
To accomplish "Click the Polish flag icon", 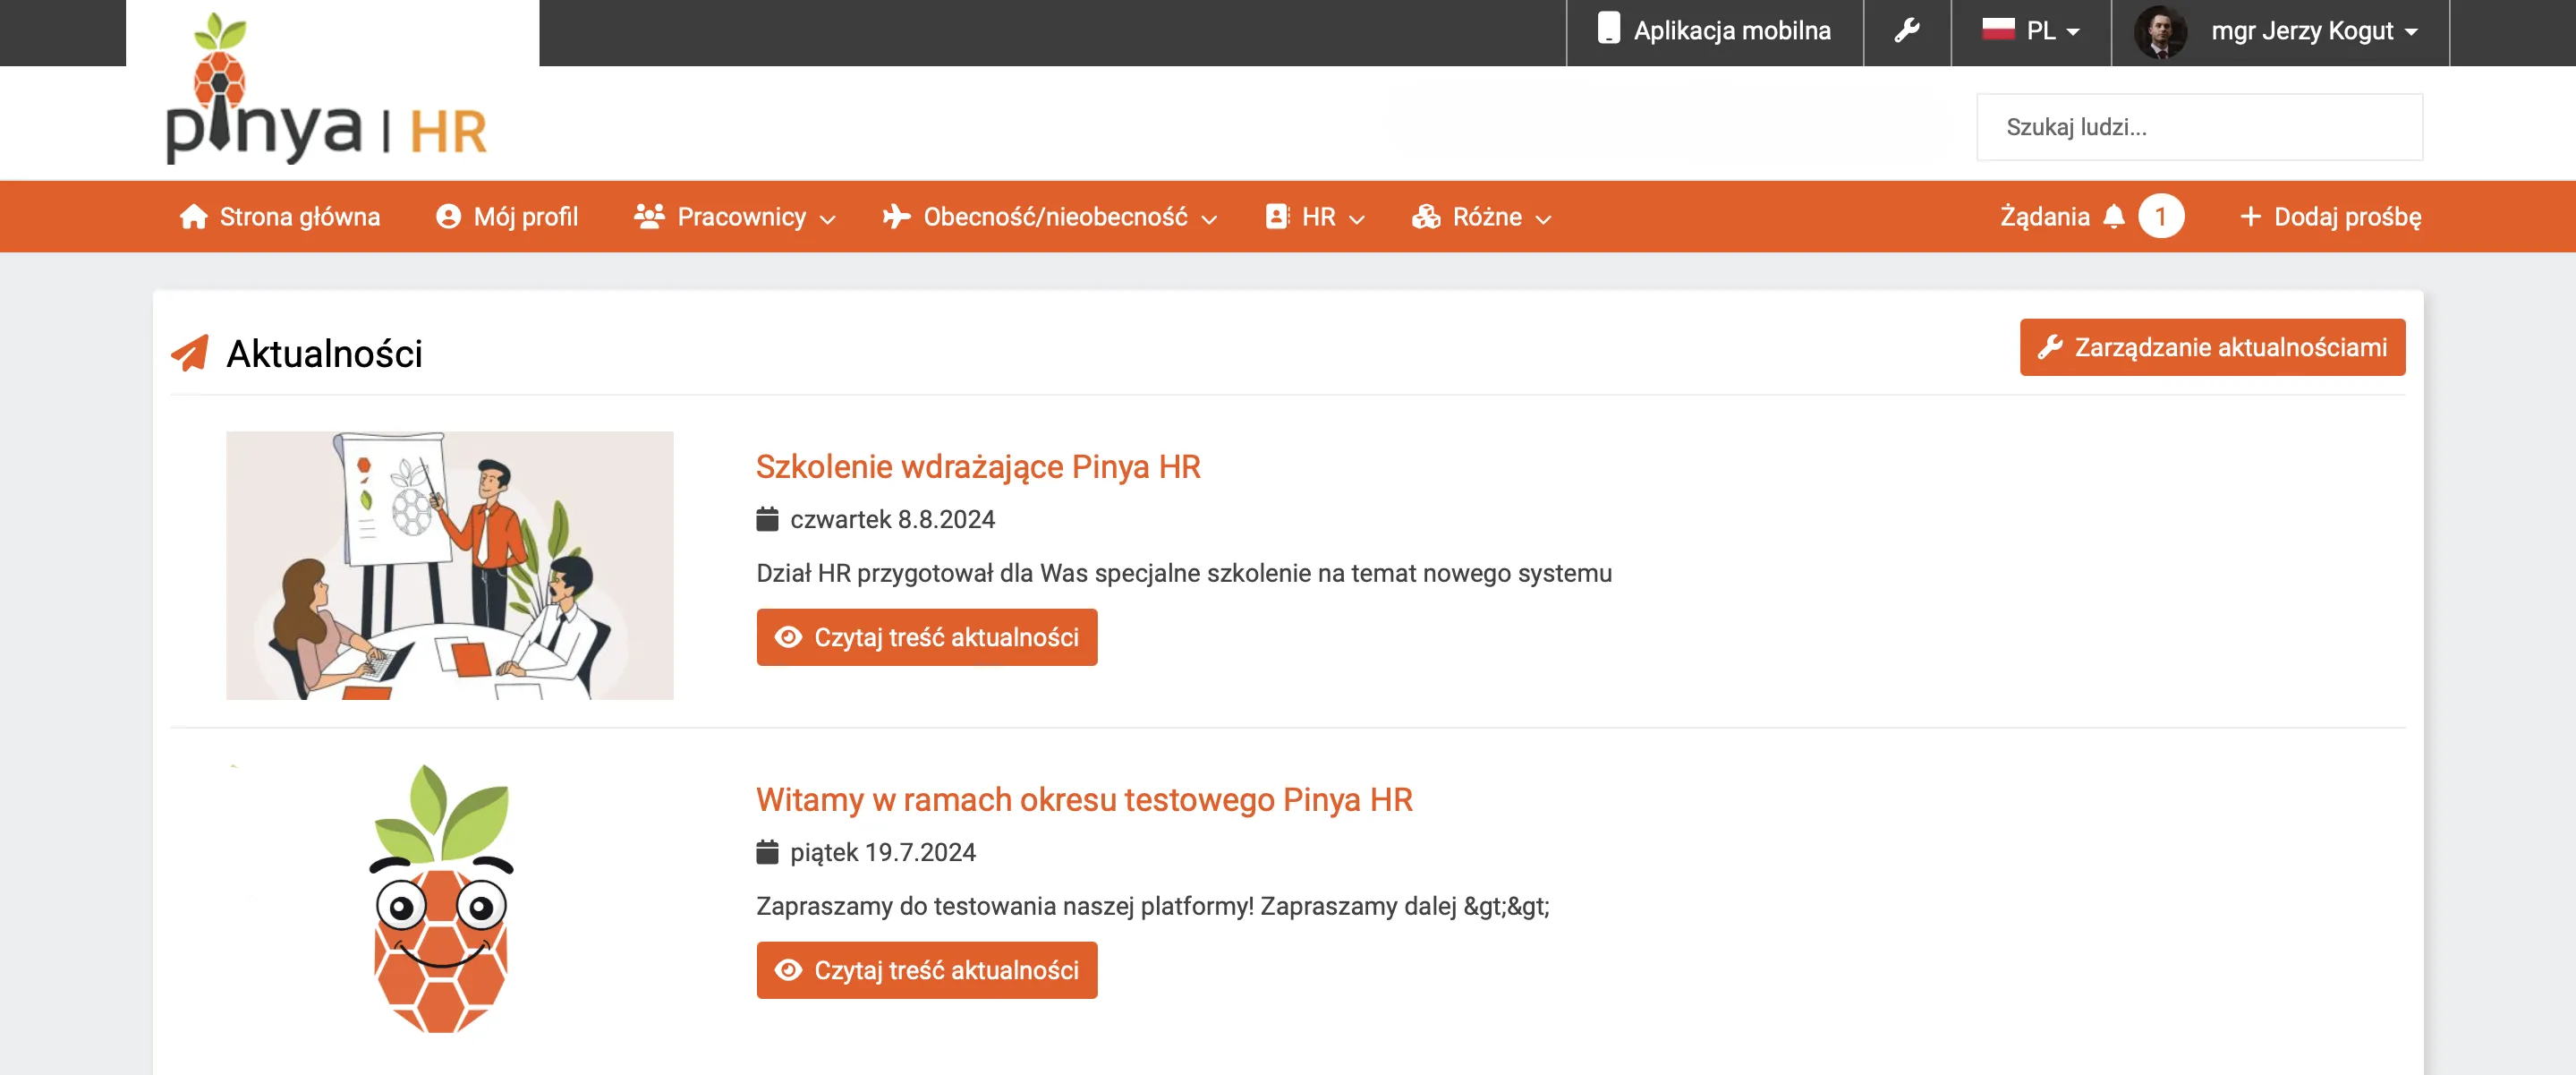I will [1997, 29].
